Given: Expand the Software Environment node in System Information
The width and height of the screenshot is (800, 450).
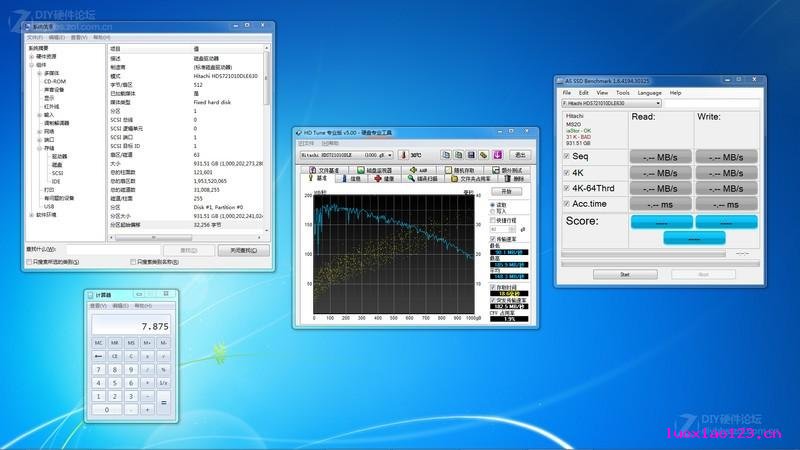Looking at the screenshot, I should click(32, 215).
